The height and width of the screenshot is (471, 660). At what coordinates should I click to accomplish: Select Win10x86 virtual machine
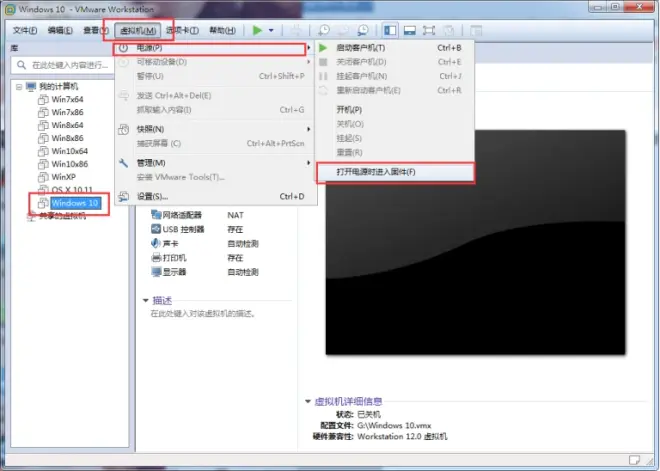tap(69, 164)
